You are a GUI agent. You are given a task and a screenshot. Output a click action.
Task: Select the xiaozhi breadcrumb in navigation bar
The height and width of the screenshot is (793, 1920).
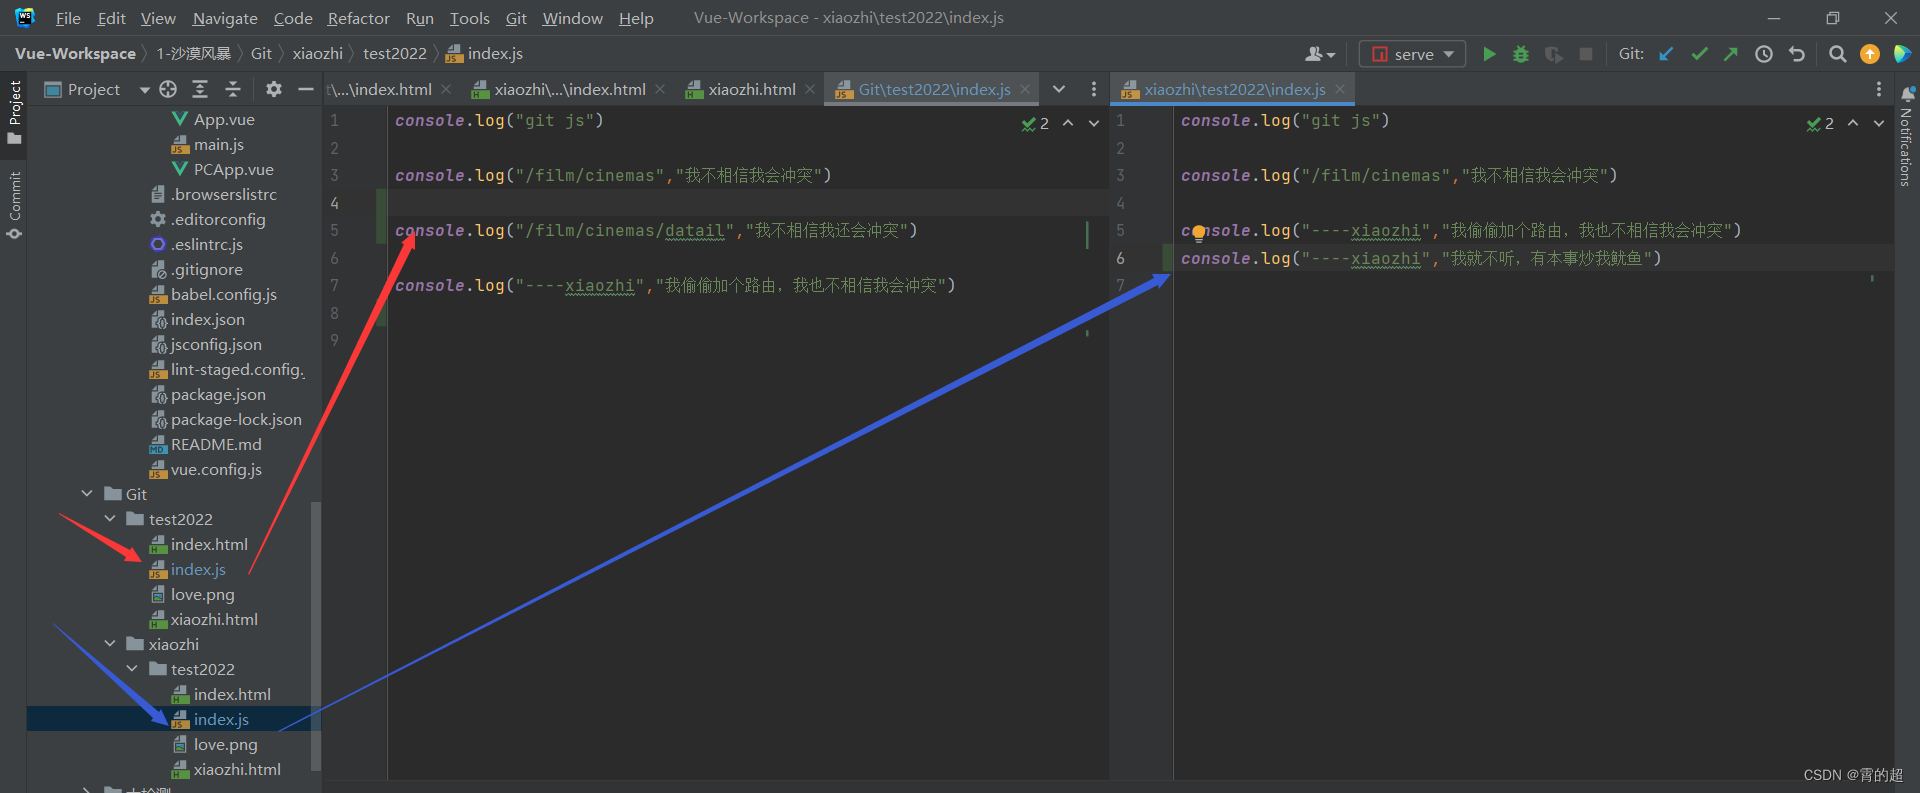tap(318, 54)
